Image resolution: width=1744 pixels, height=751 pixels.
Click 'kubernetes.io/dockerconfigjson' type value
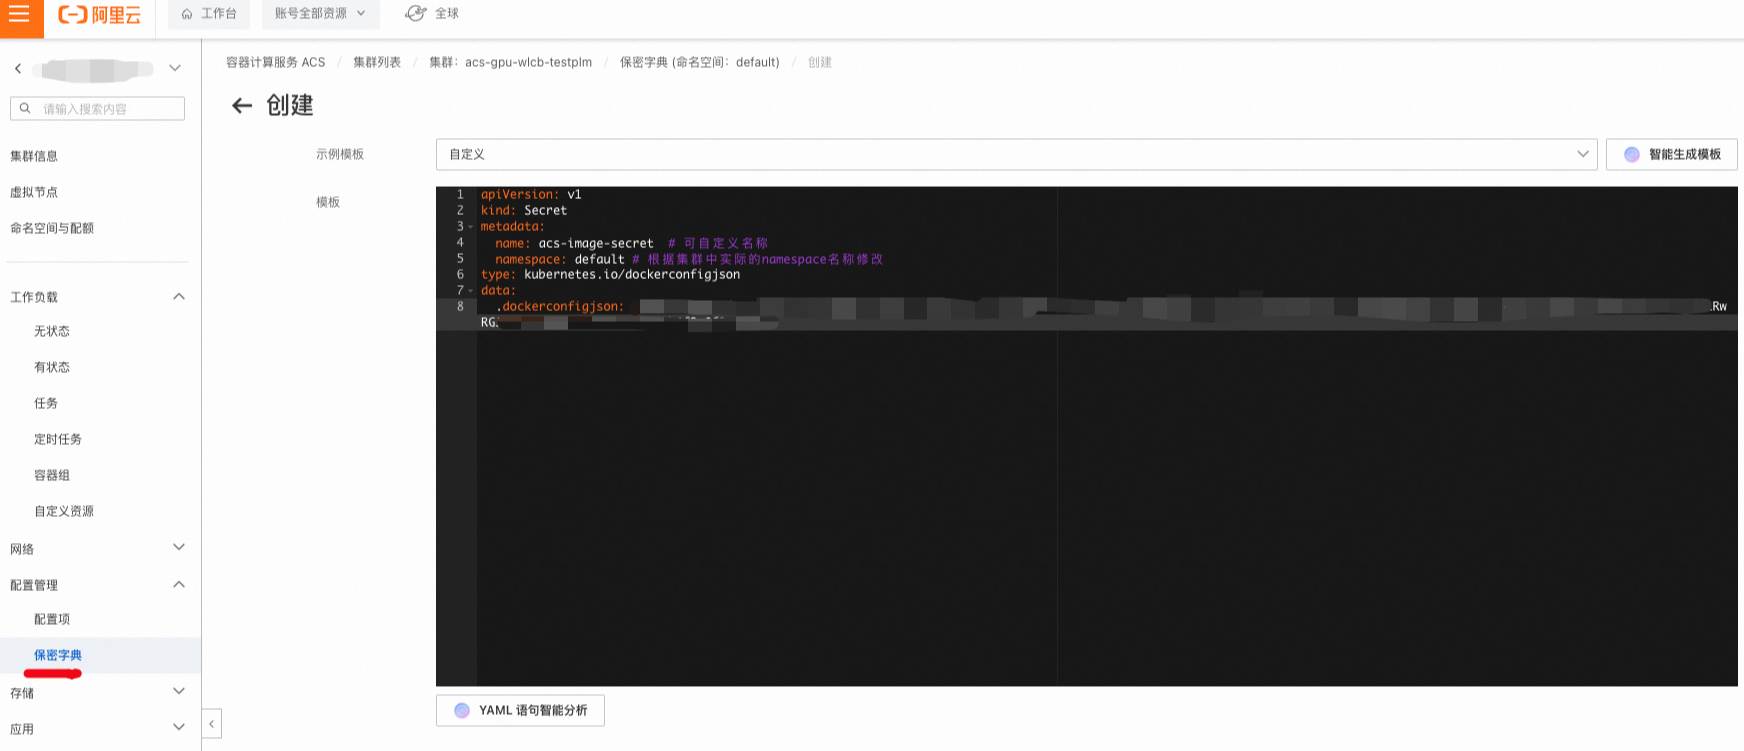pyautogui.click(x=632, y=274)
